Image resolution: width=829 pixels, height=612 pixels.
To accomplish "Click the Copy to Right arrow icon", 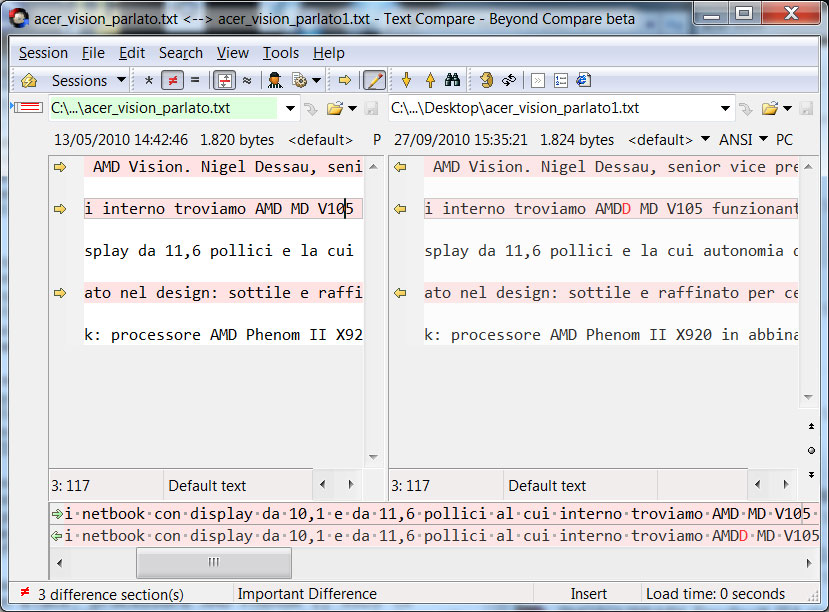I will pos(344,80).
